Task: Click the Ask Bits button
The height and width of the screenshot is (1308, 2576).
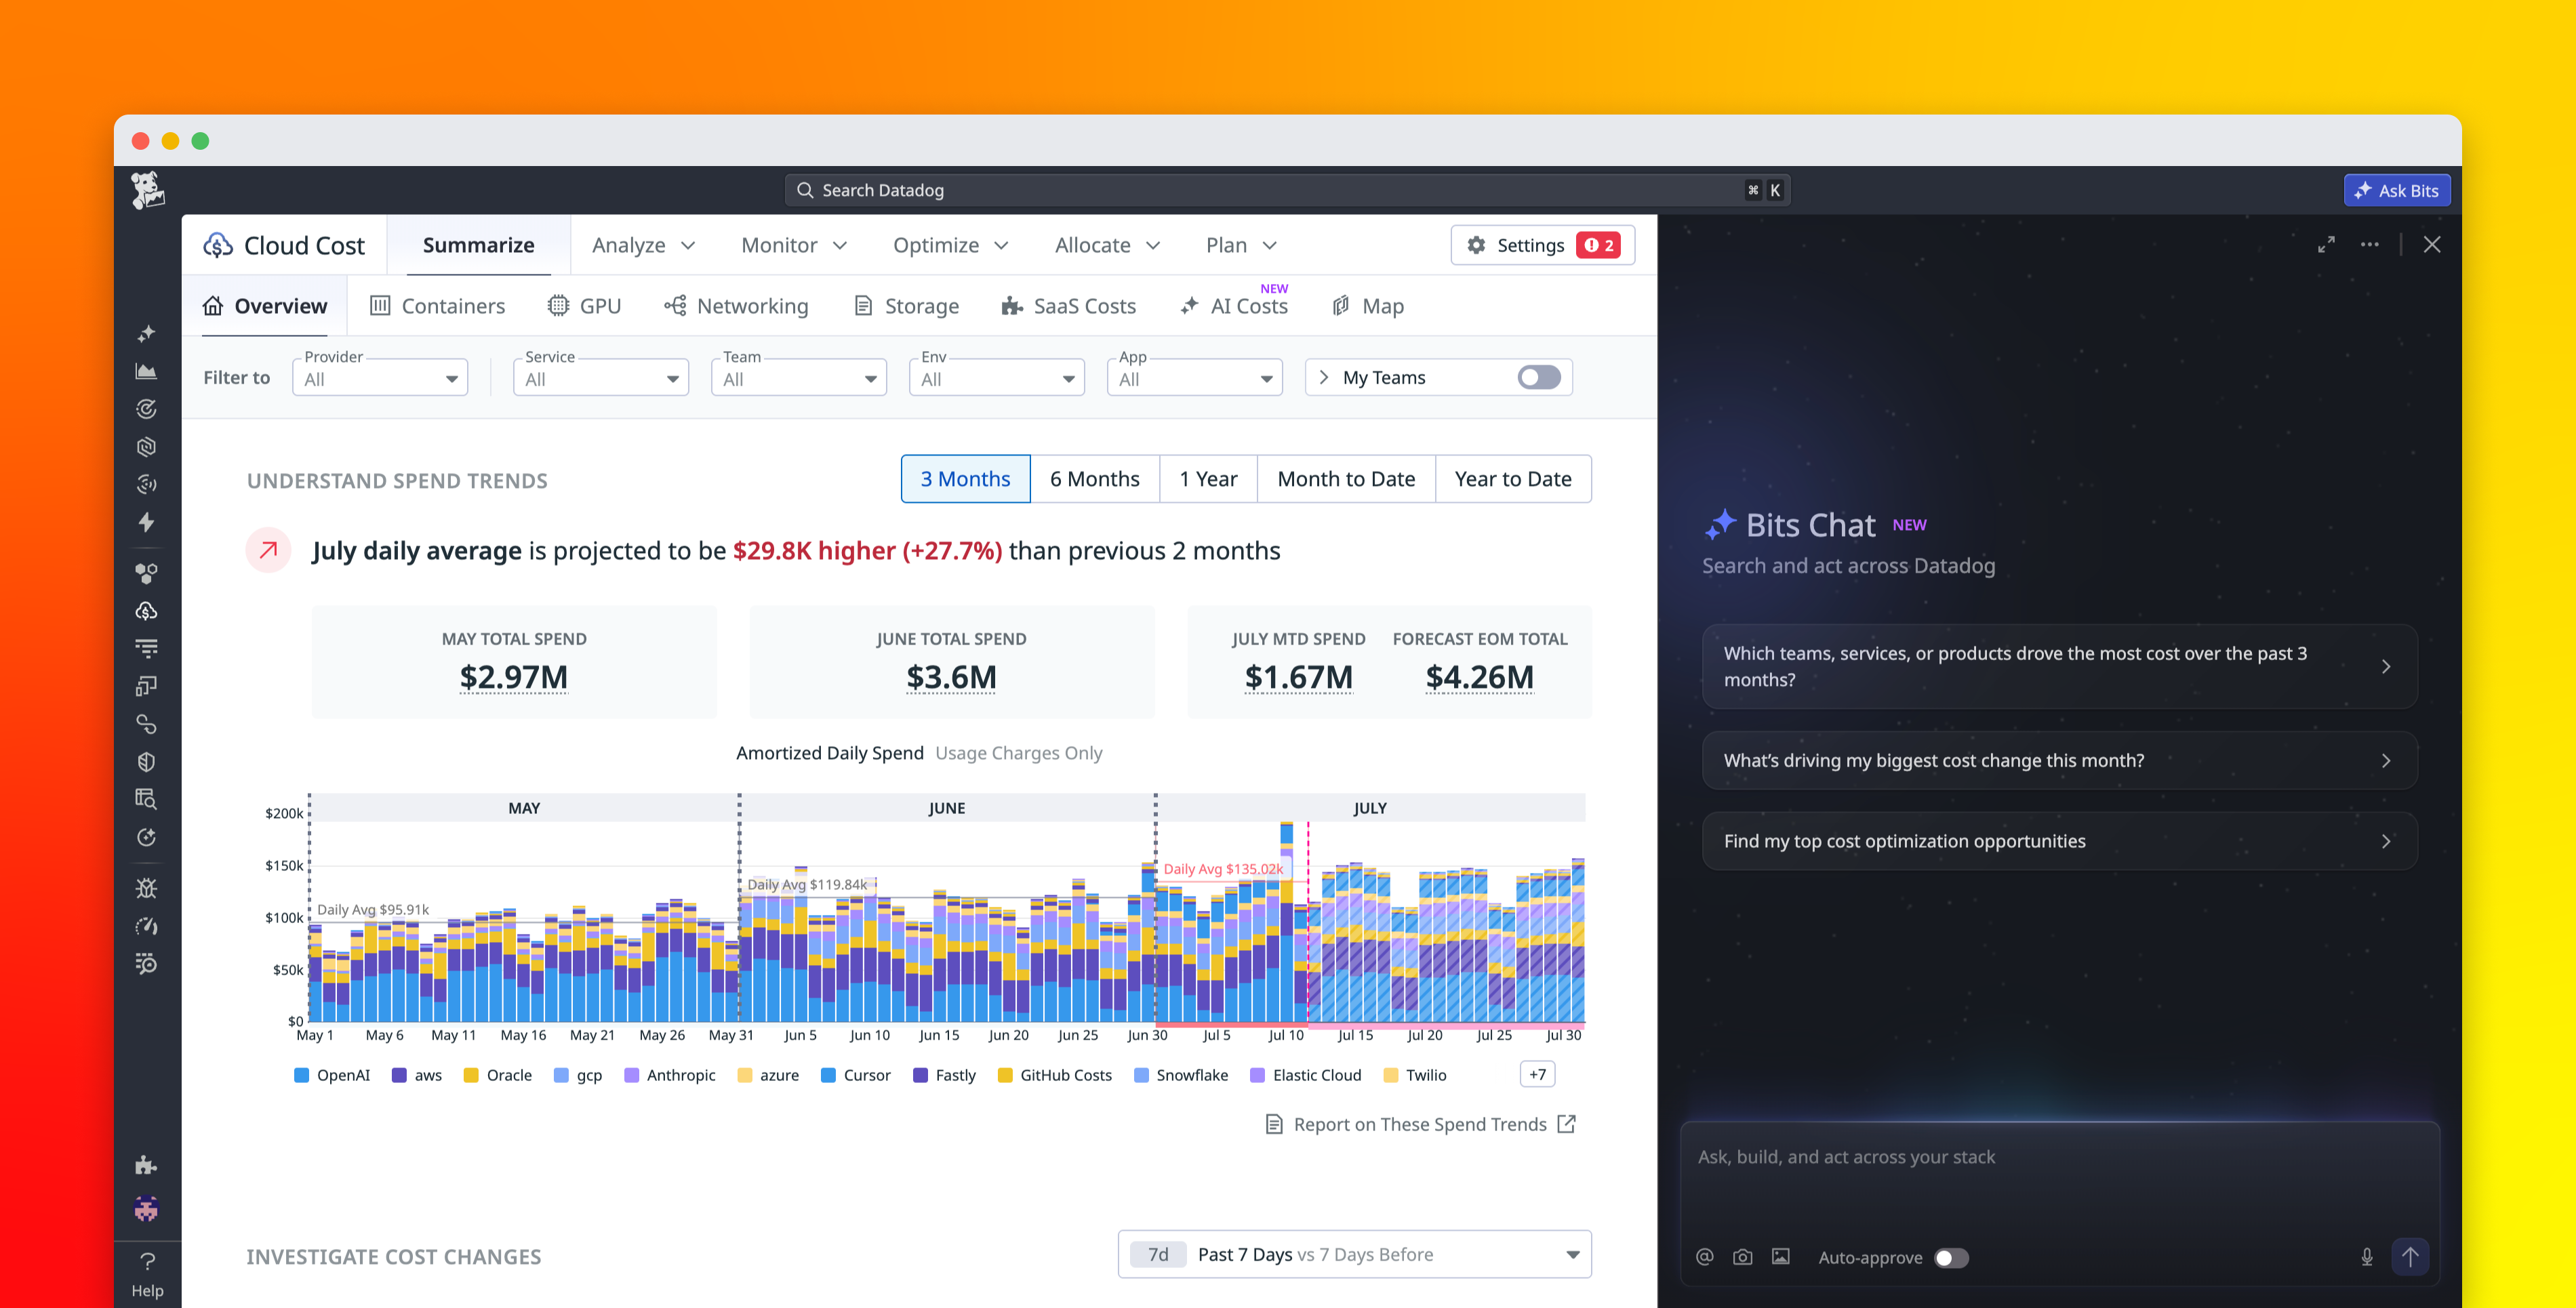Action: (2396, 190)
